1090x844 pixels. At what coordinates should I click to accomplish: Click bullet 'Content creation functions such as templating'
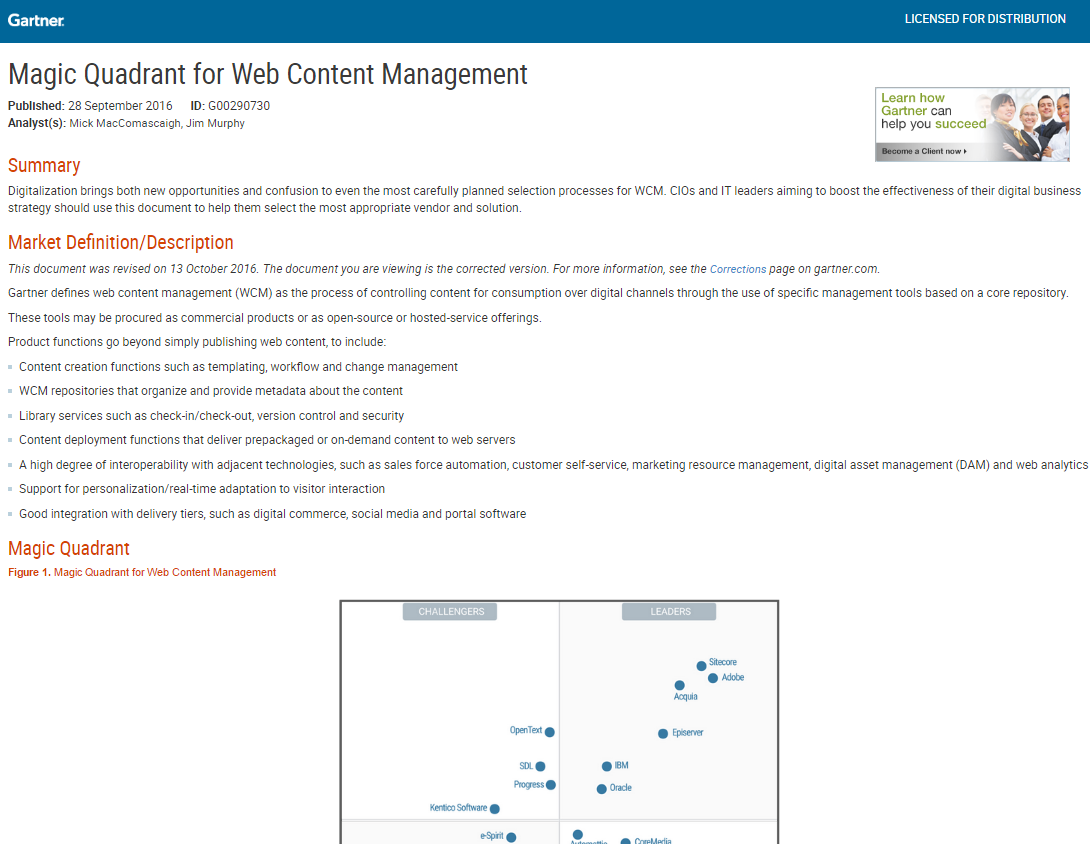click(x=238, y=367)
